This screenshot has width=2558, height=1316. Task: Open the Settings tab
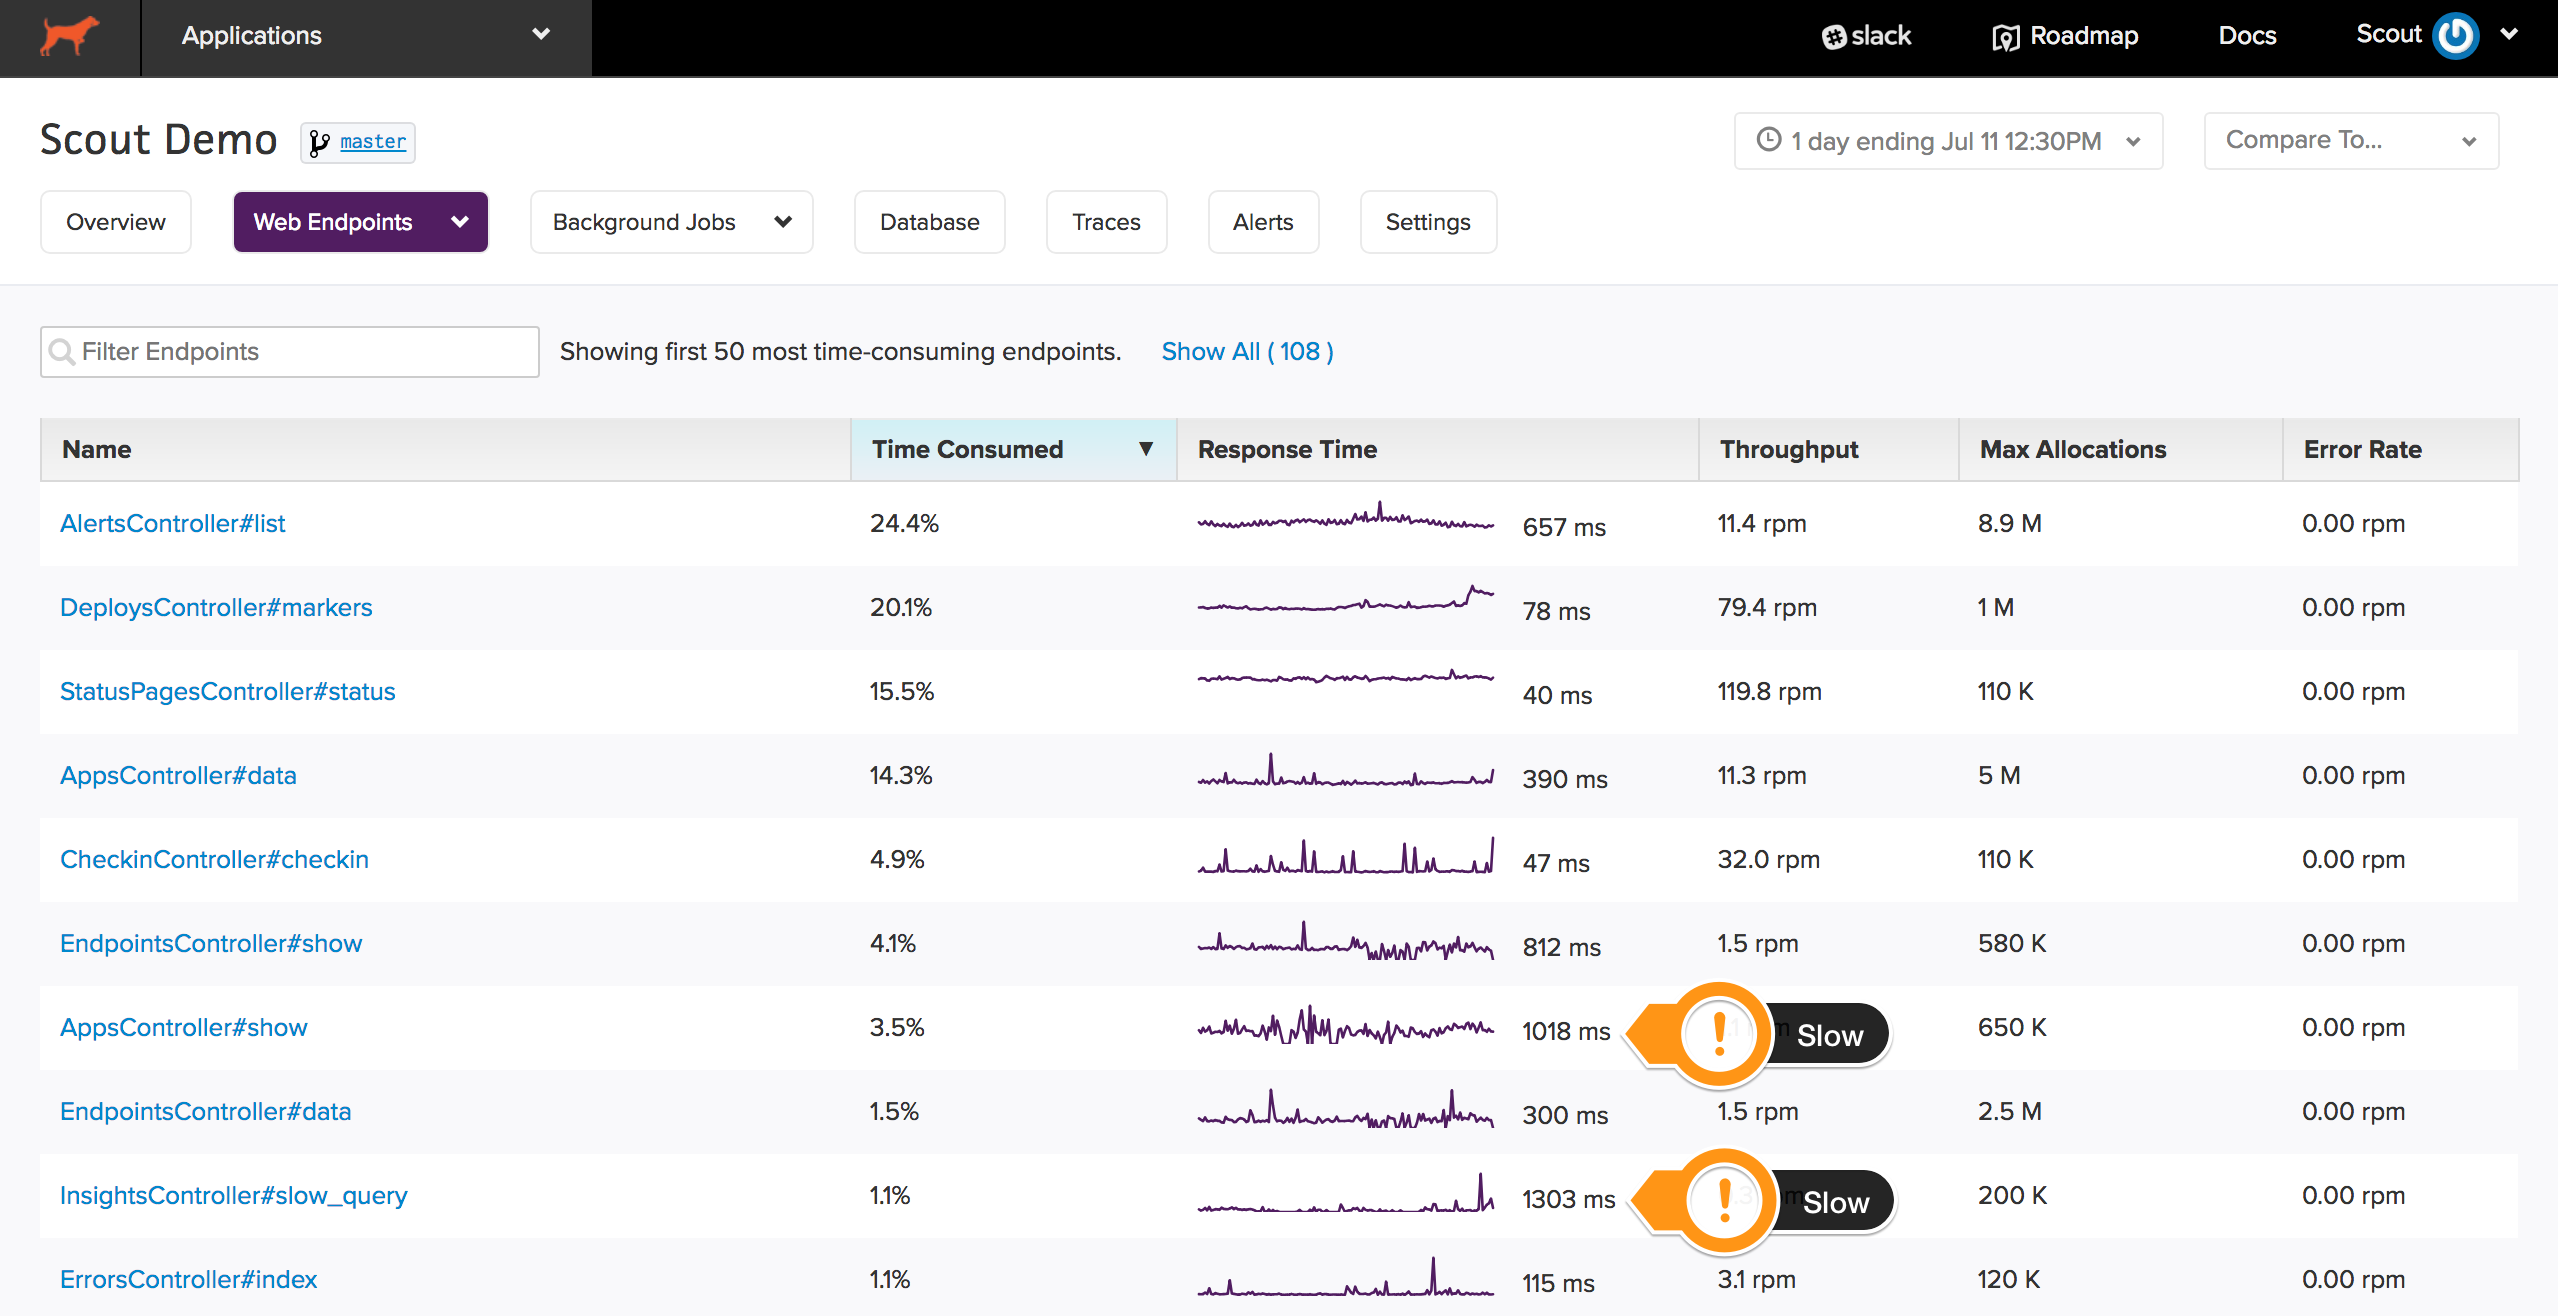1428,222
